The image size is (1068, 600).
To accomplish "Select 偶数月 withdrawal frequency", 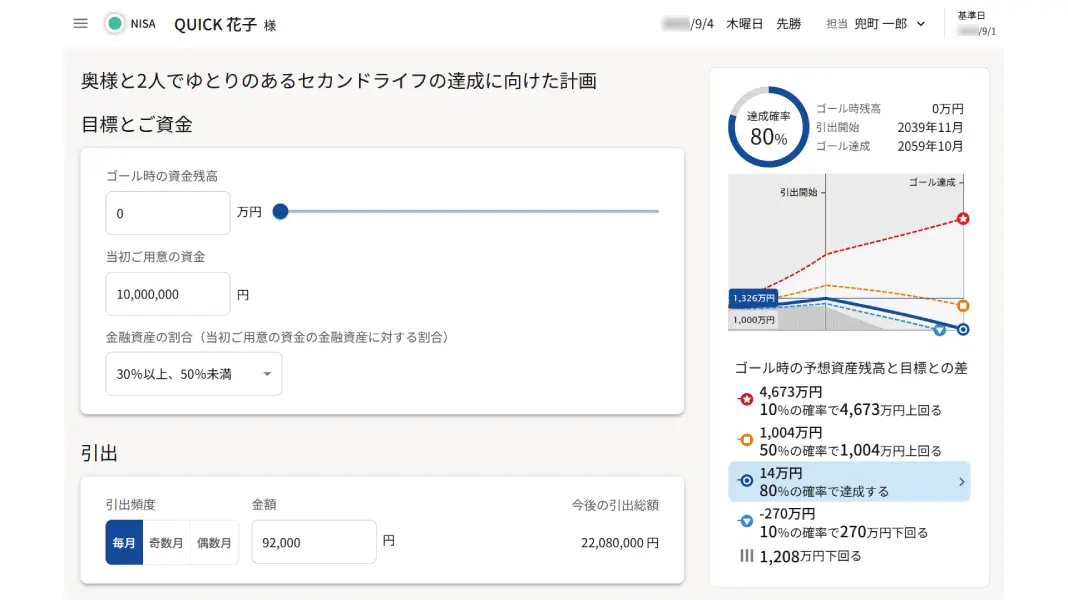I will coord(214,543).
